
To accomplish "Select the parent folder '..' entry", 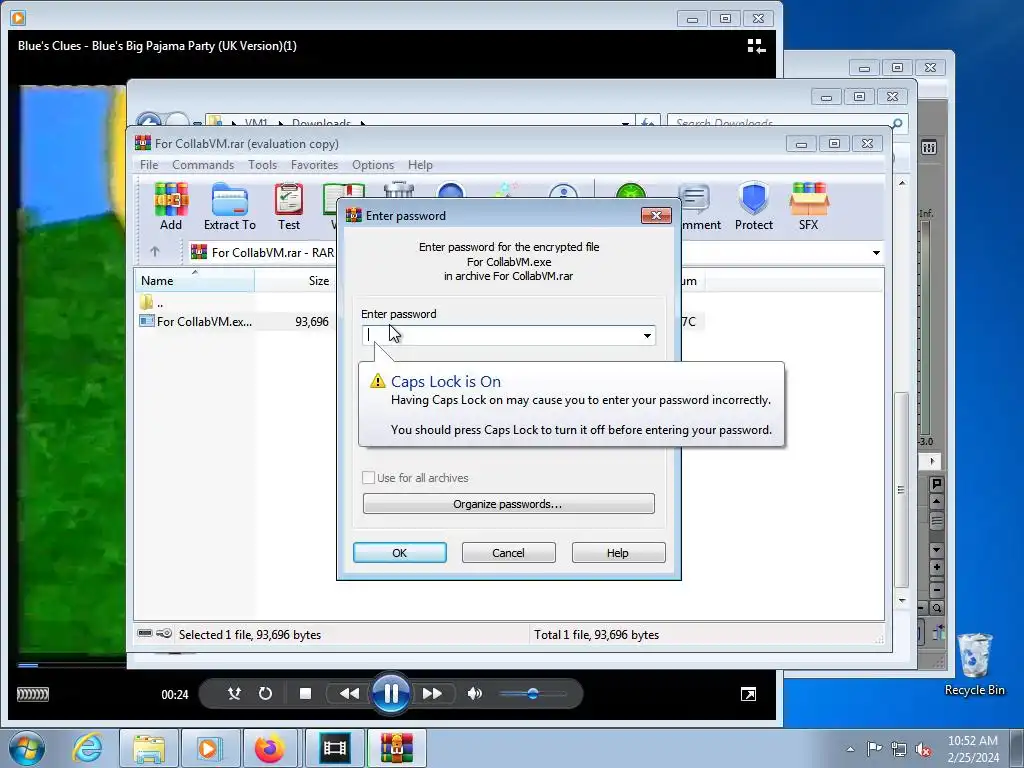I will 152,302.
